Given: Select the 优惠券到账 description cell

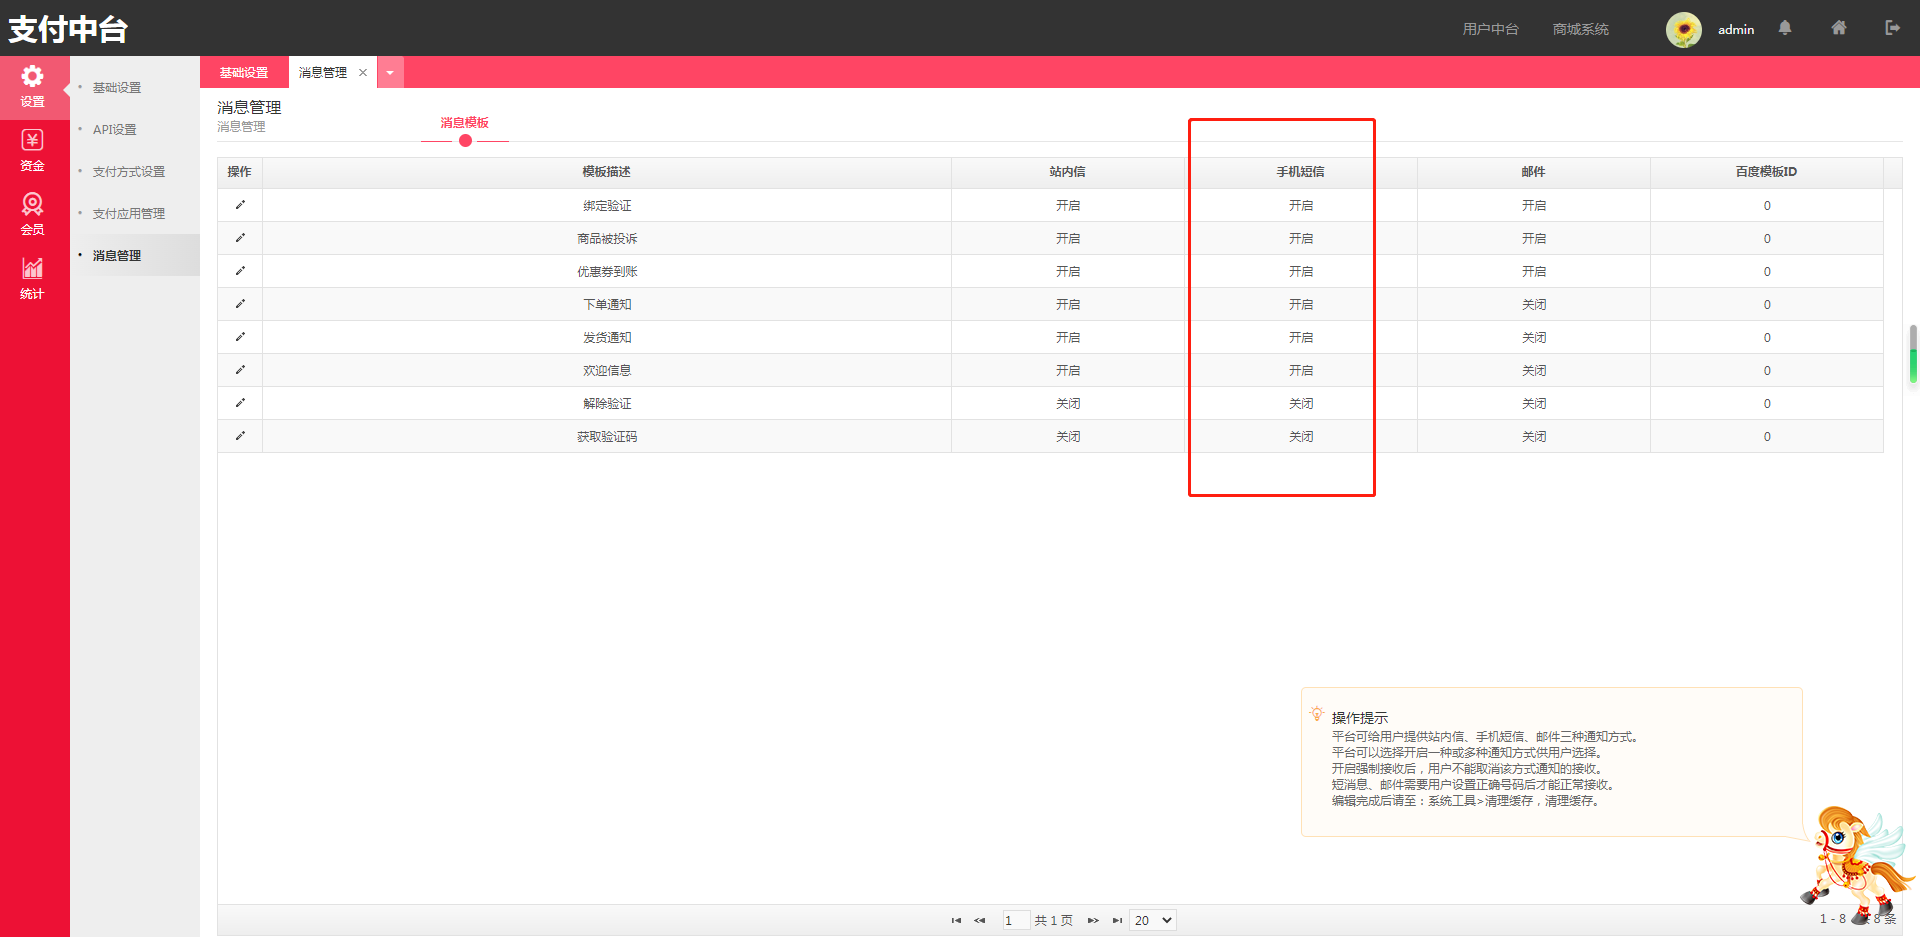Looking at the screenshot, I should [x=607, y=271].
